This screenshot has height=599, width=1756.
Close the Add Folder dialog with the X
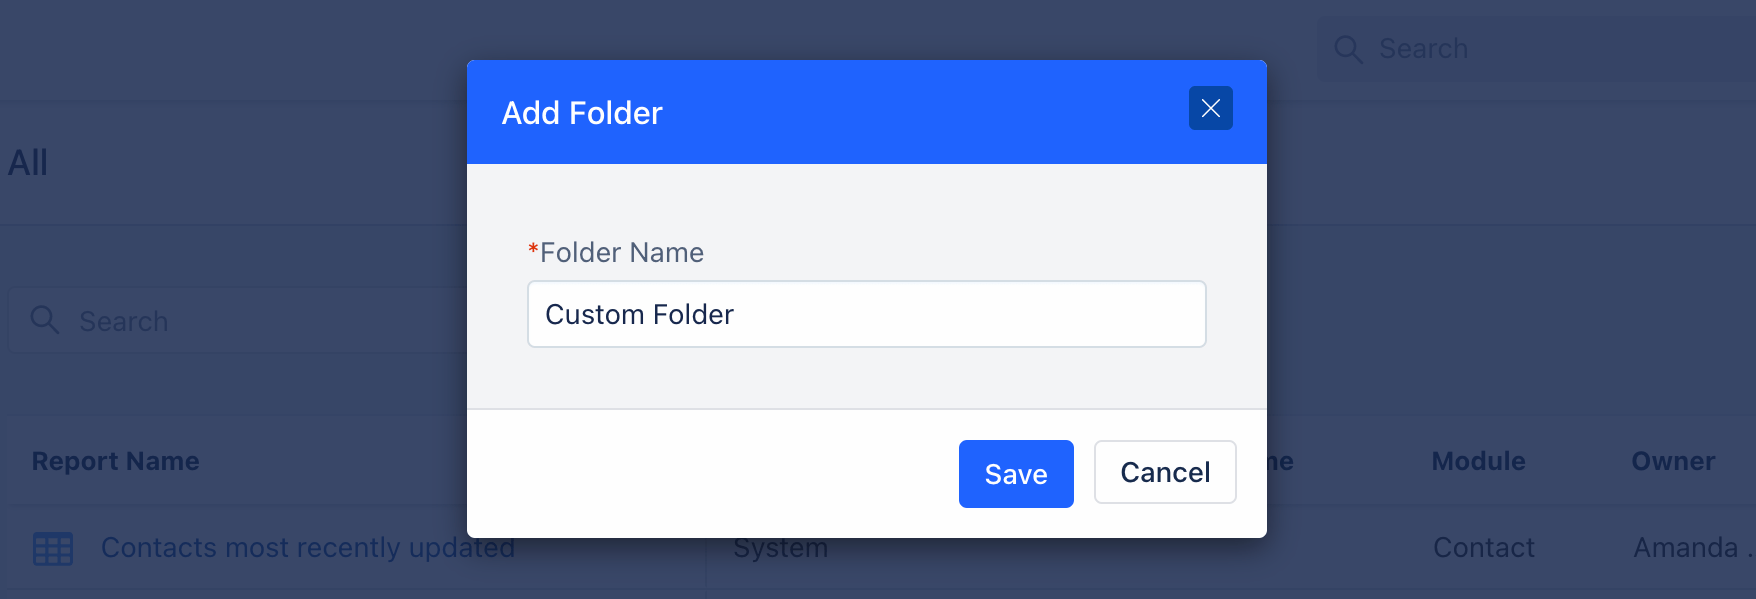(1210, 108)
